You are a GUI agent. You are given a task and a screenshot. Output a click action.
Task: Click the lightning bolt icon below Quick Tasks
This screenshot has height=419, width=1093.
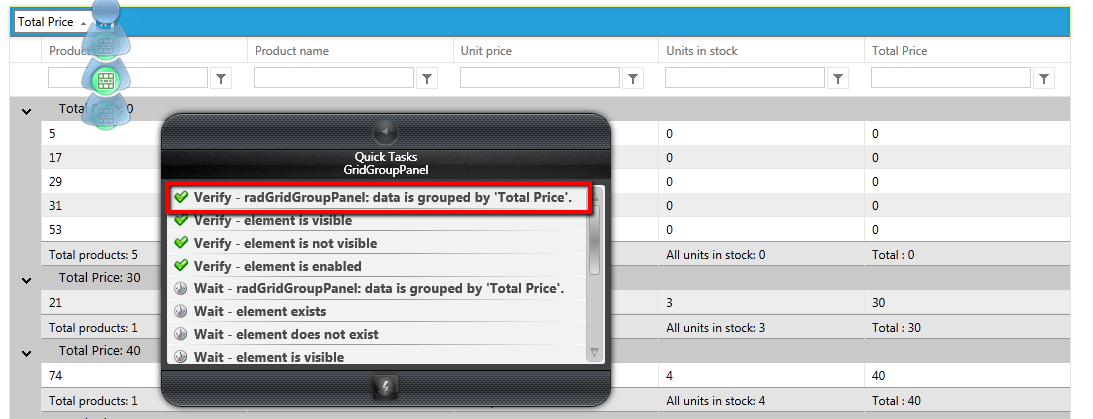[x=385, y=387]
